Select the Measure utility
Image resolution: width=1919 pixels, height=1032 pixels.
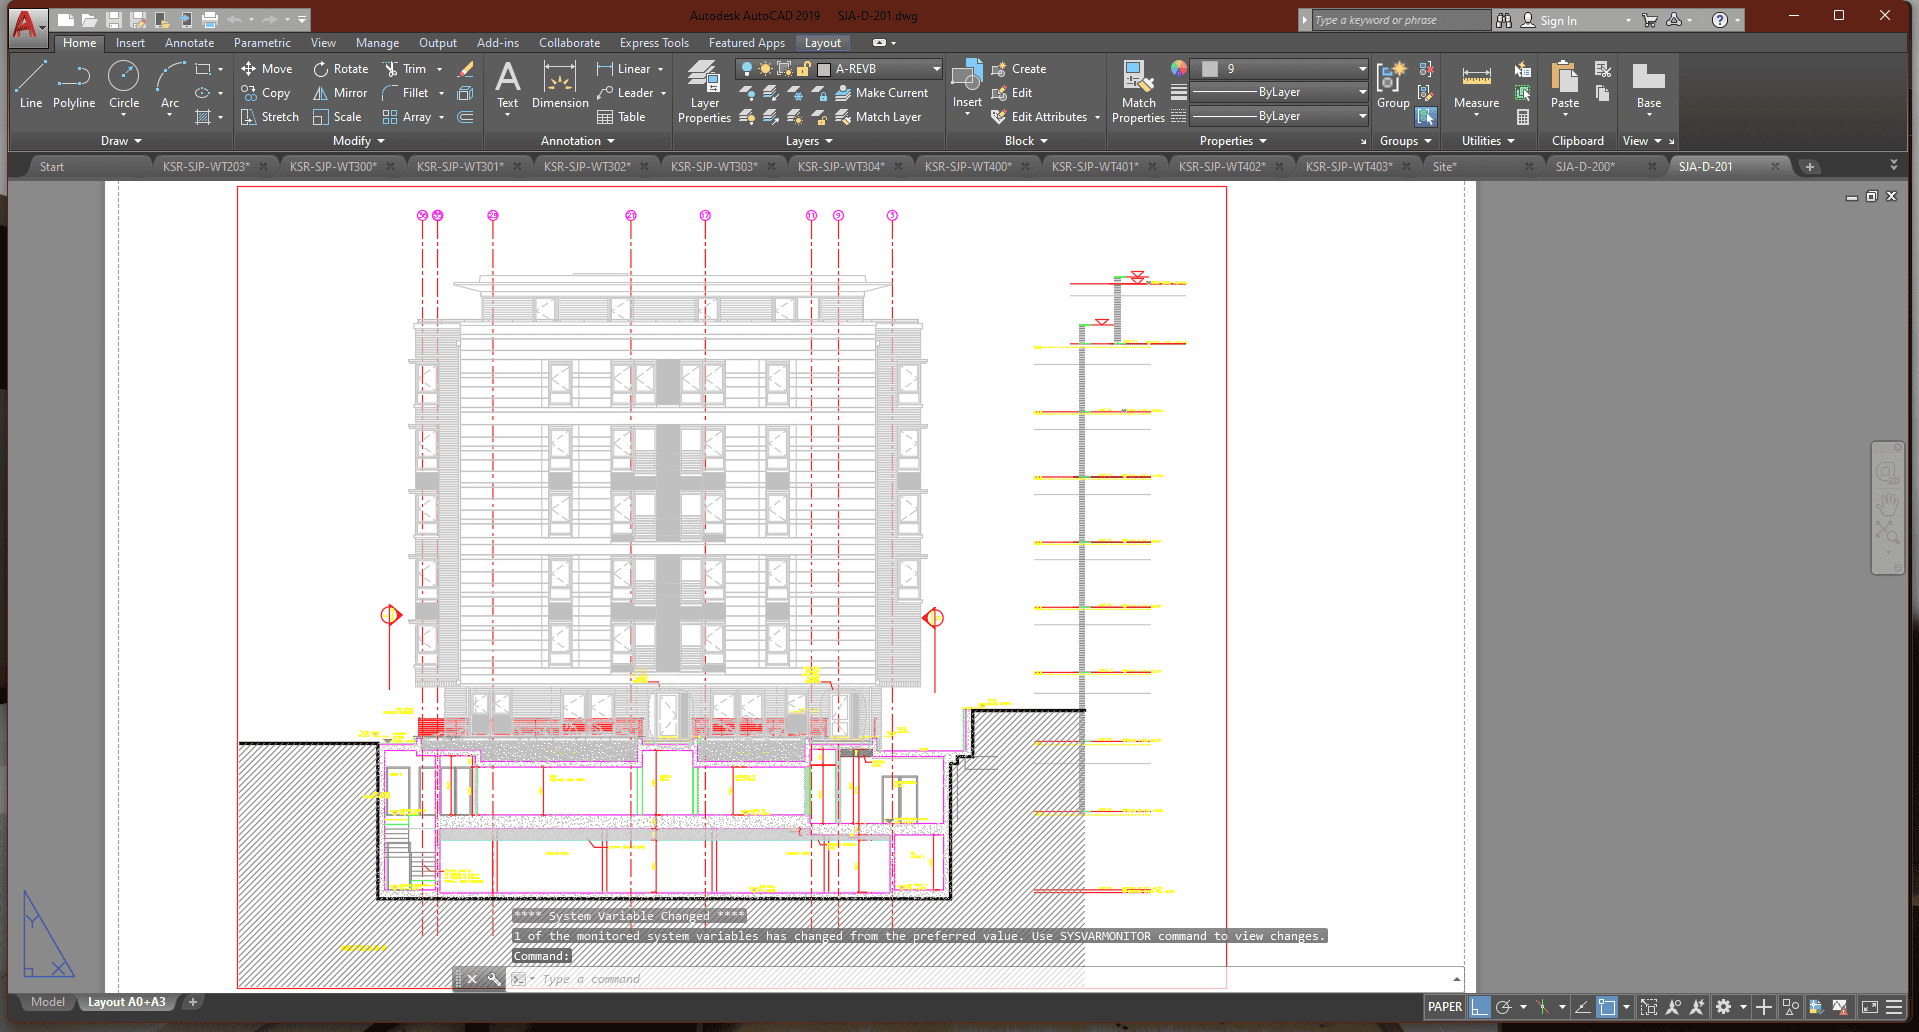[x=1476, y=88]
